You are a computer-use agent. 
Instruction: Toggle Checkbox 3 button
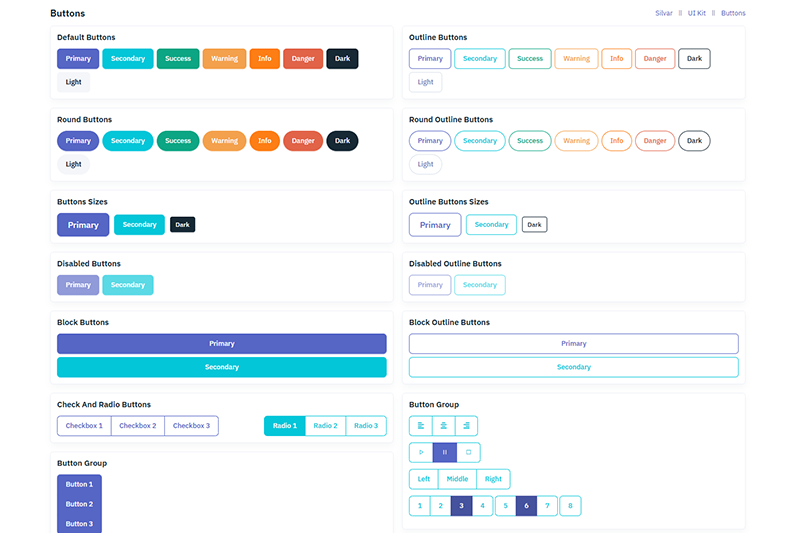coord(191,426)
